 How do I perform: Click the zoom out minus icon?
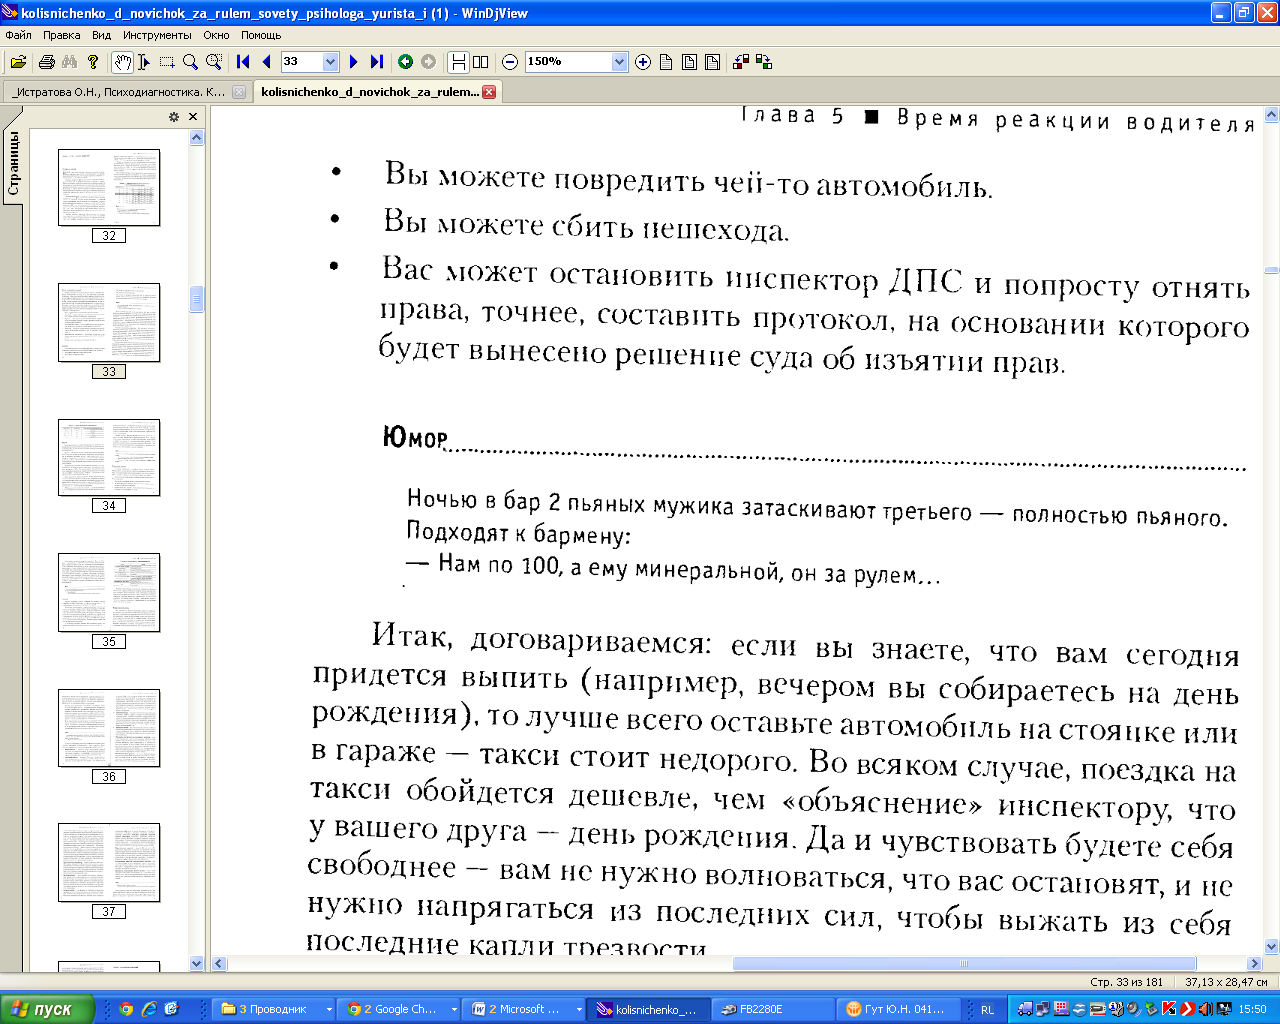[510, 62]
